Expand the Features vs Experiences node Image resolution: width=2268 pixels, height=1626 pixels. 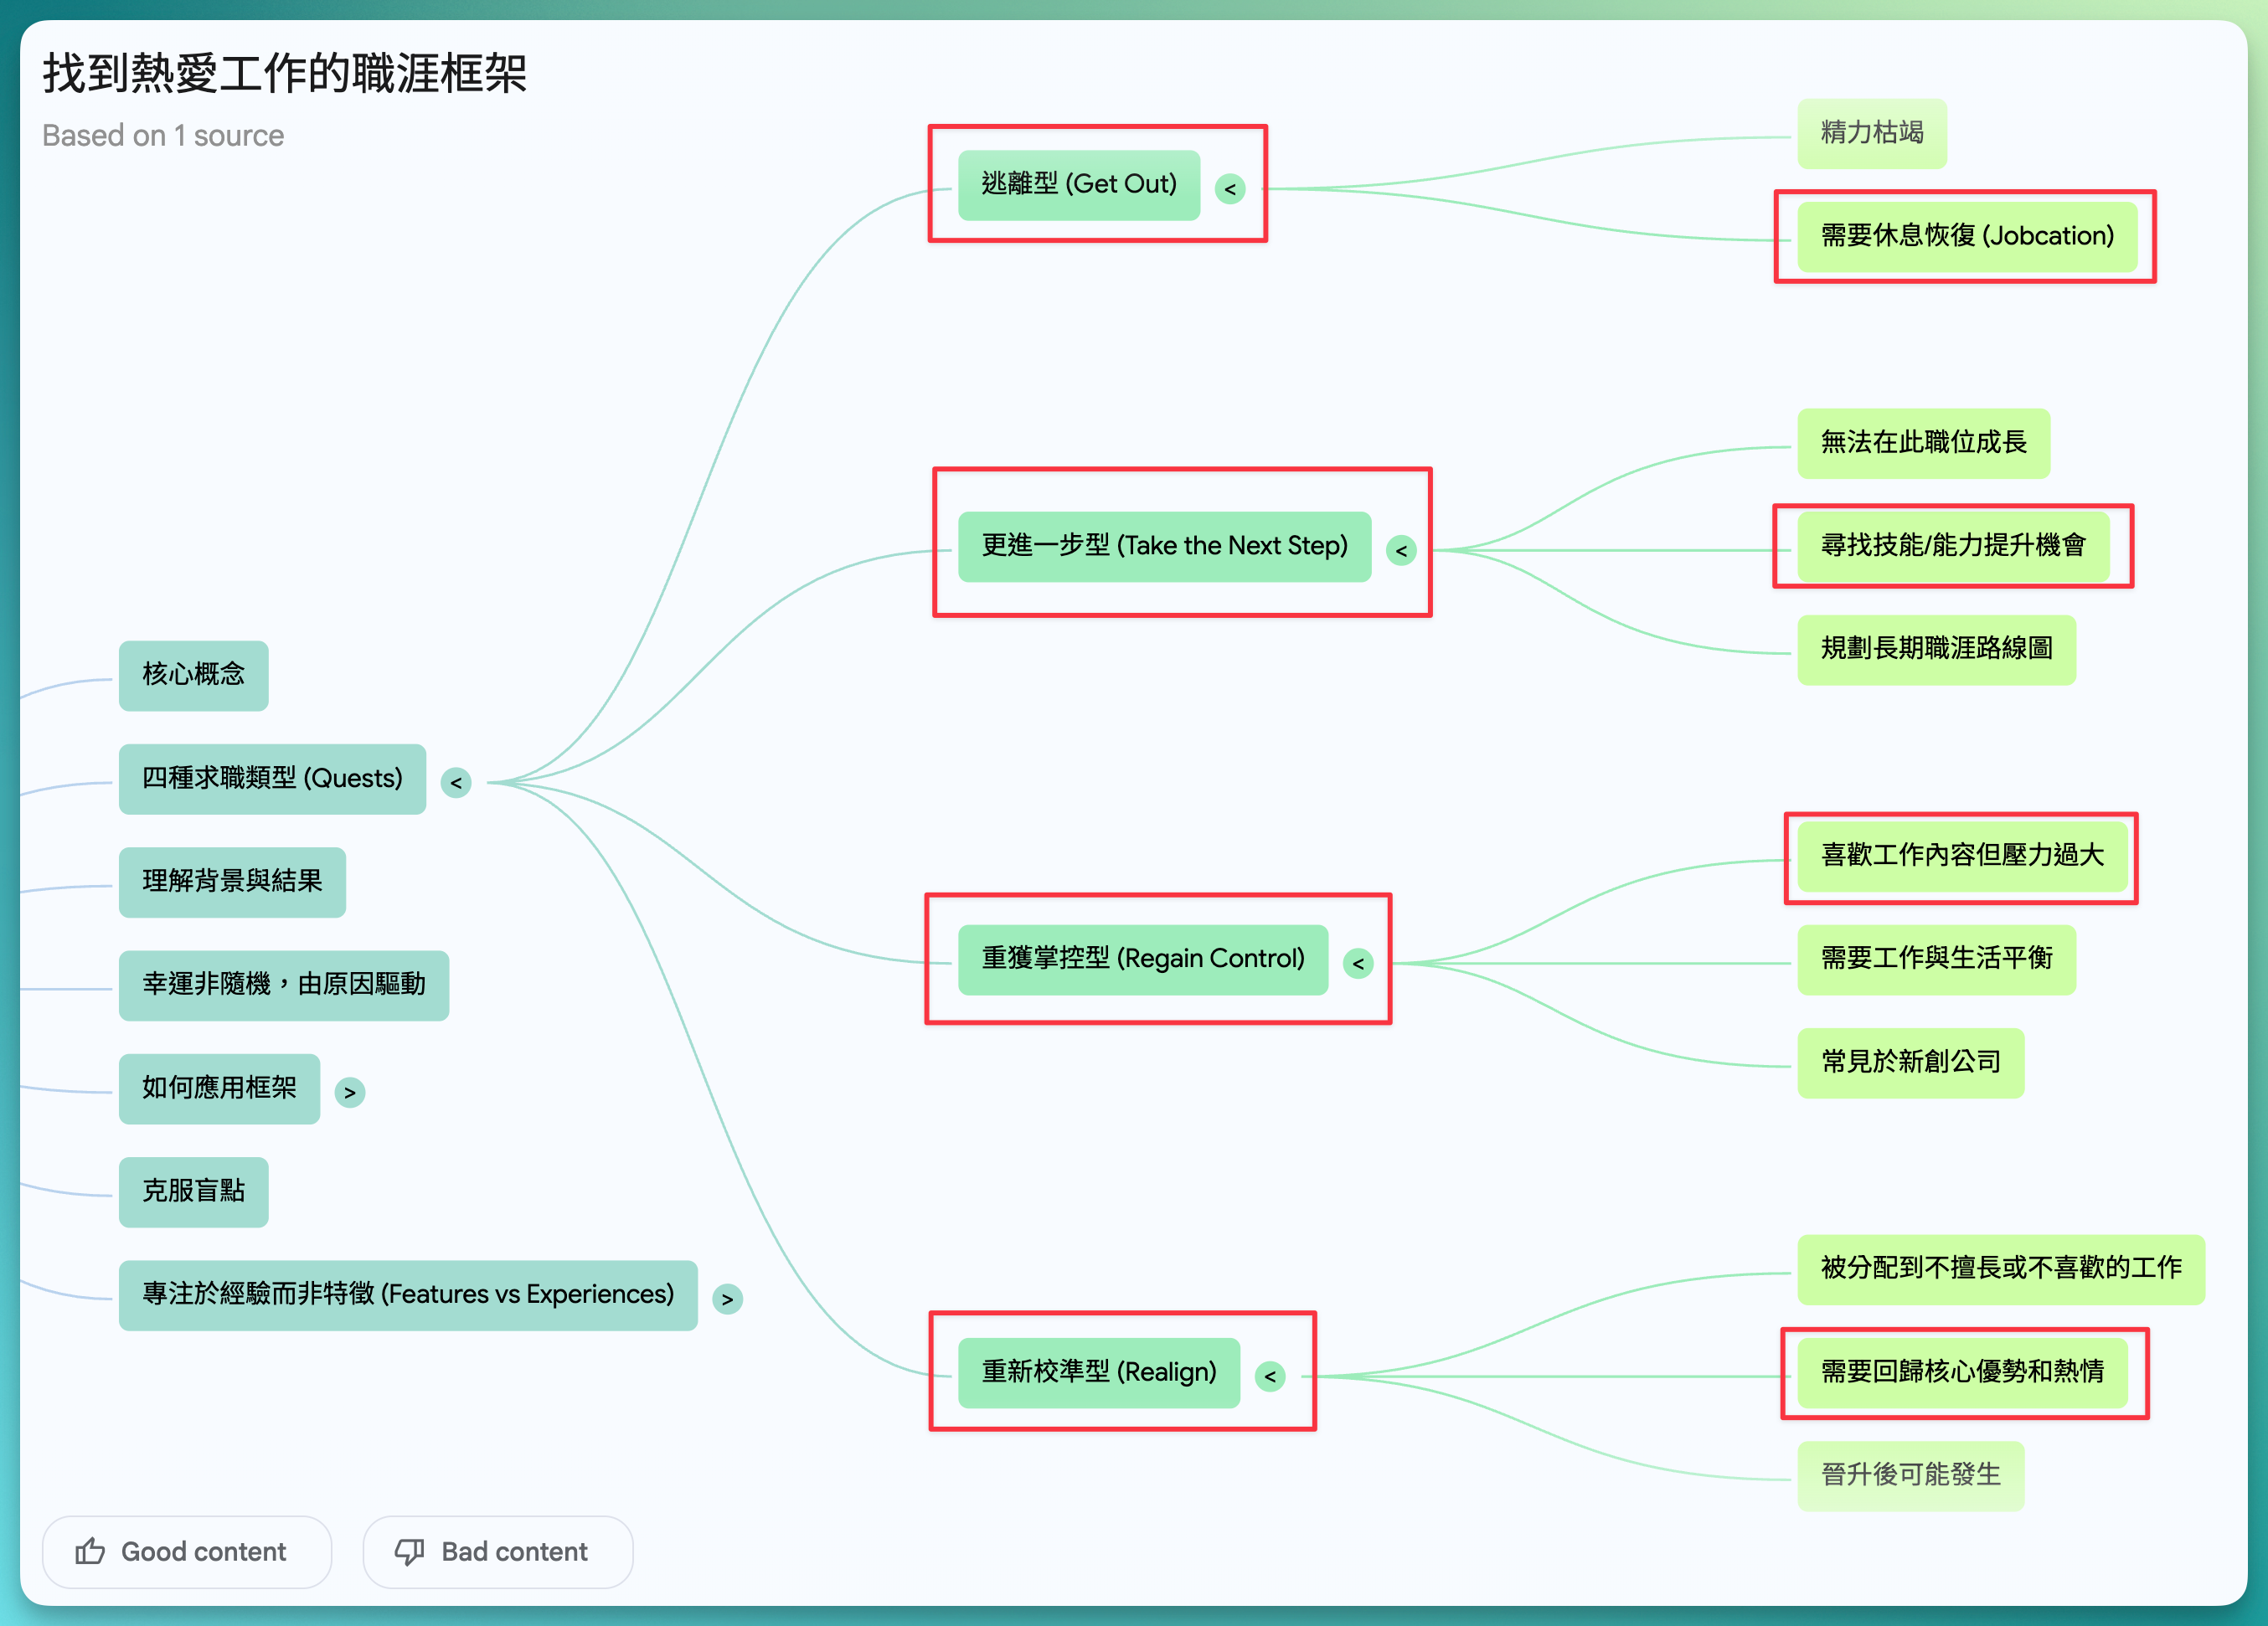[727, 1299]
